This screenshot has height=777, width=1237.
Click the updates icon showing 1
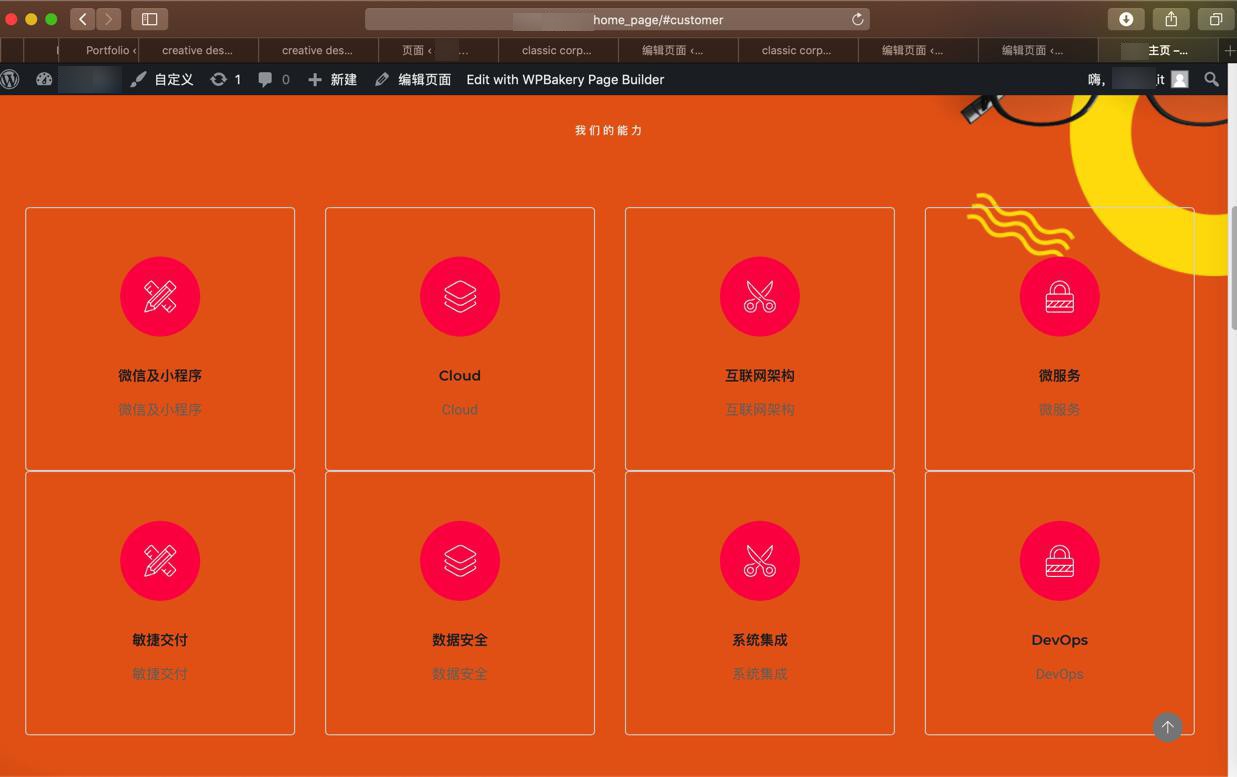(225, 79)
